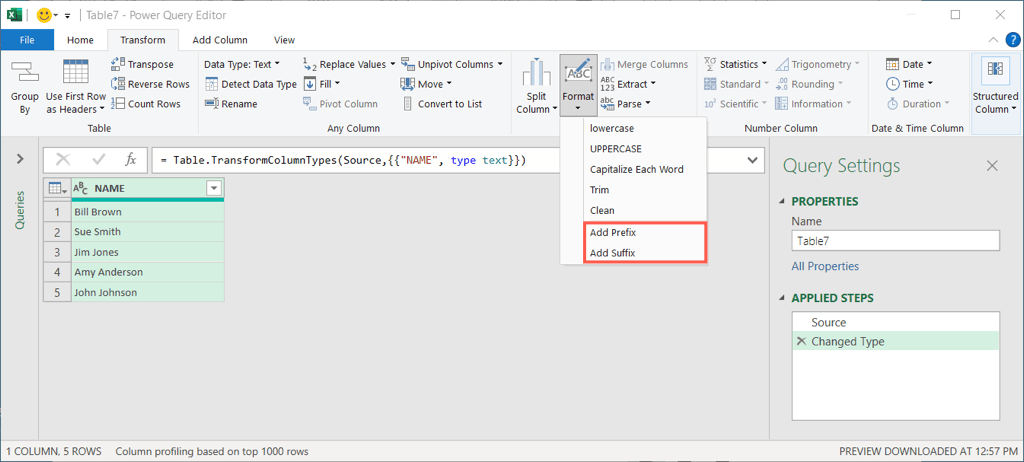
Task: Click the fx formula icon
Action: (131, 159)
